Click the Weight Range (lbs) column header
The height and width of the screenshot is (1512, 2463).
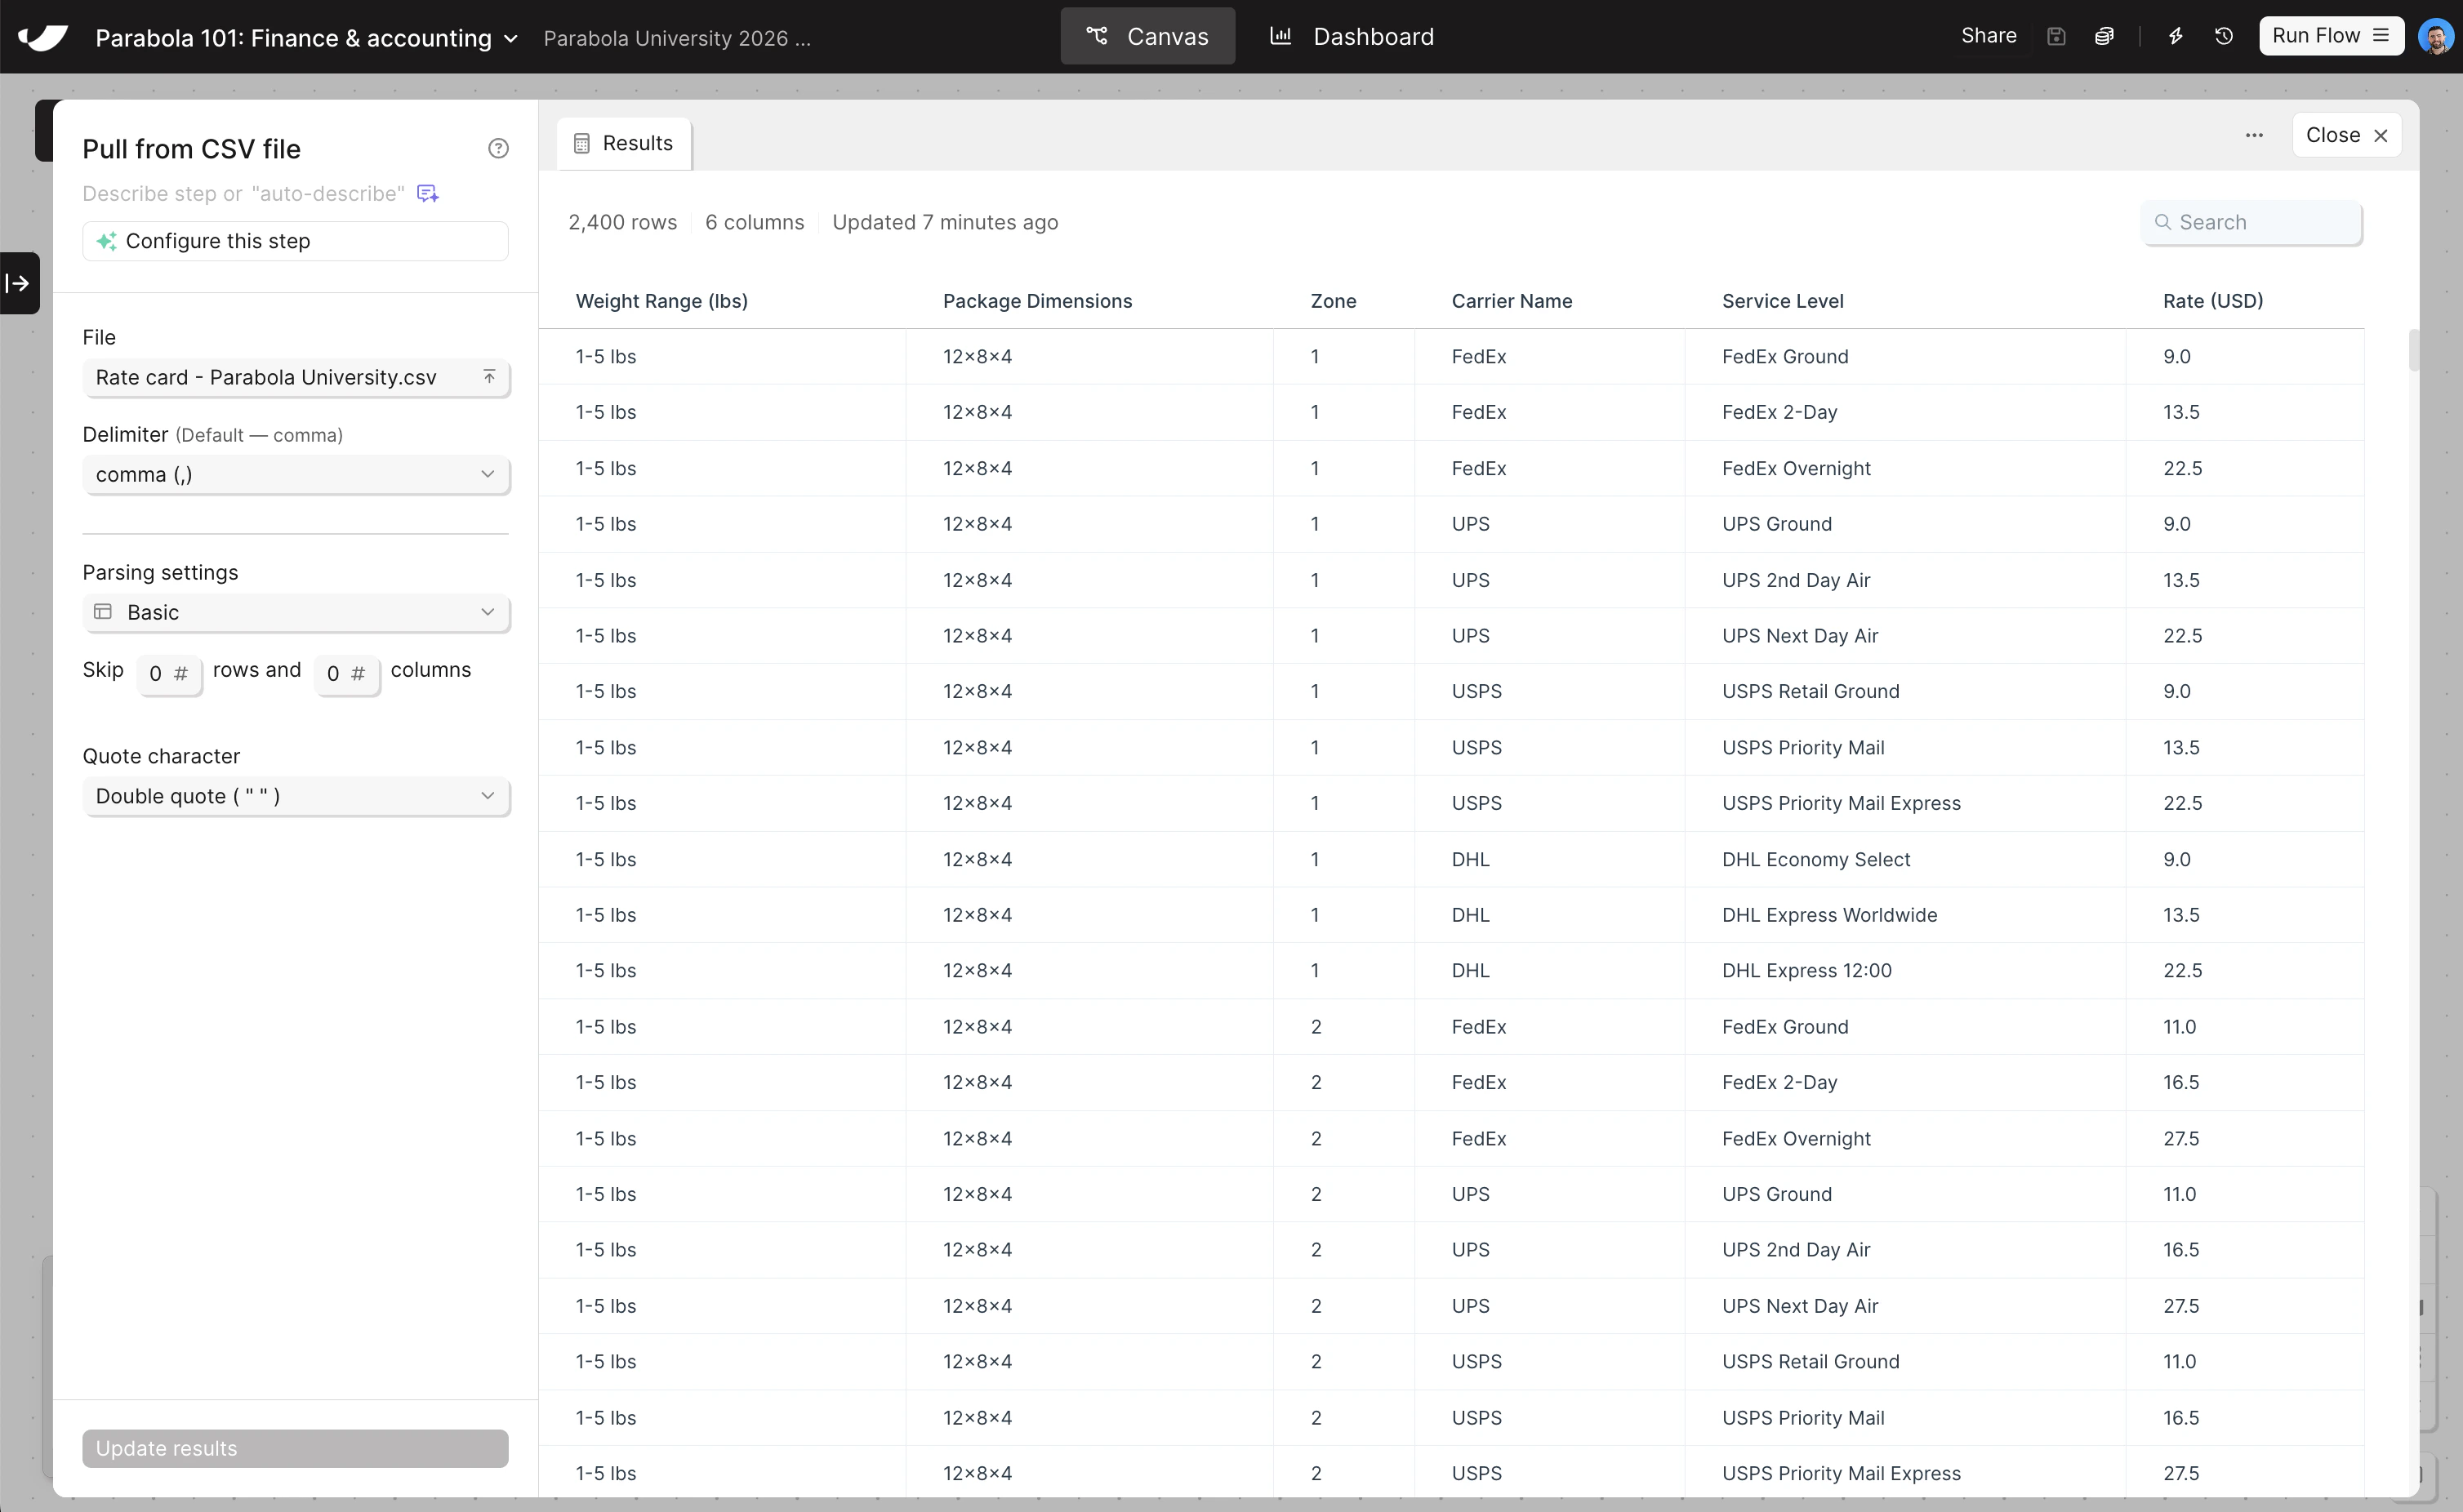662,301
